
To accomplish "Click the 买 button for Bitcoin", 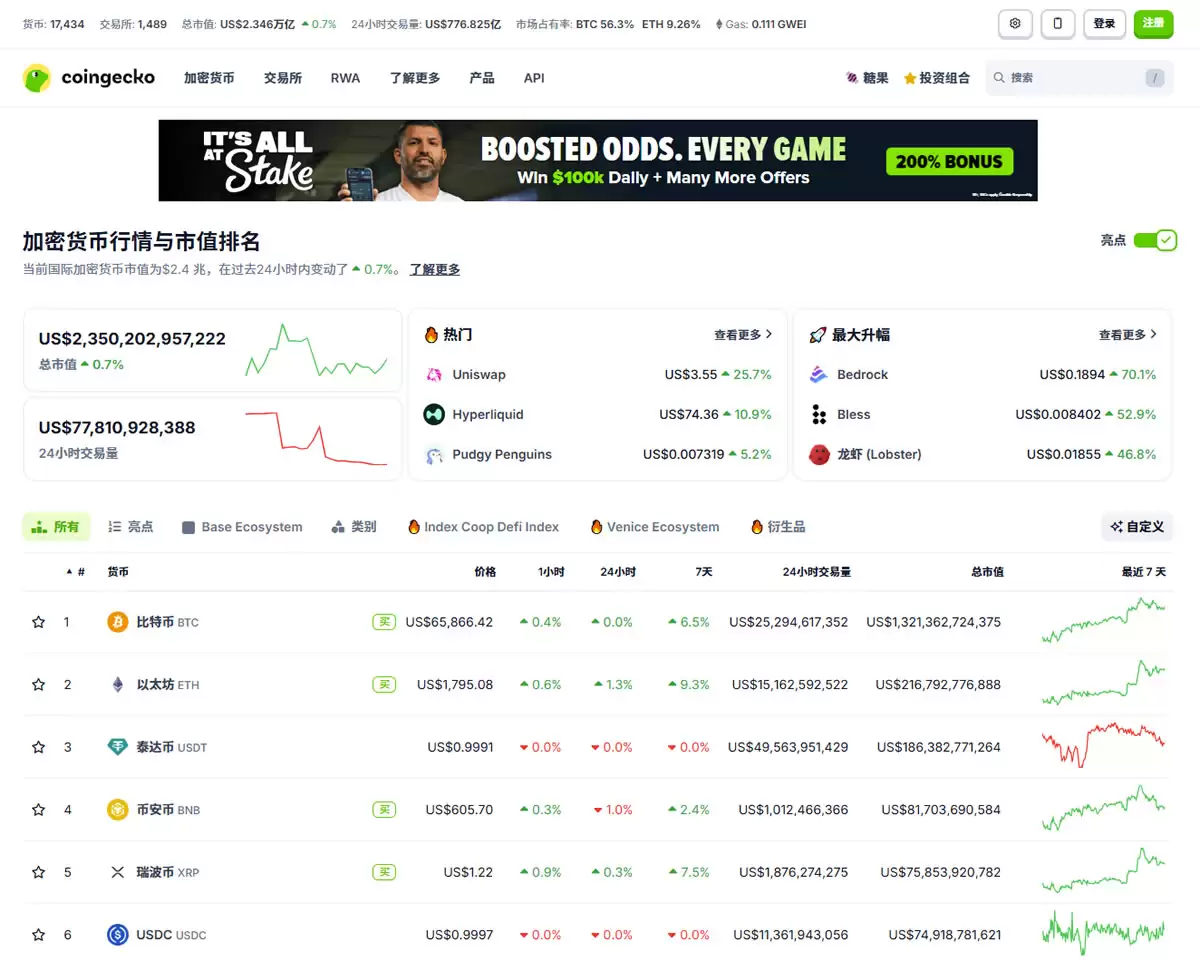I will (384, 622).
